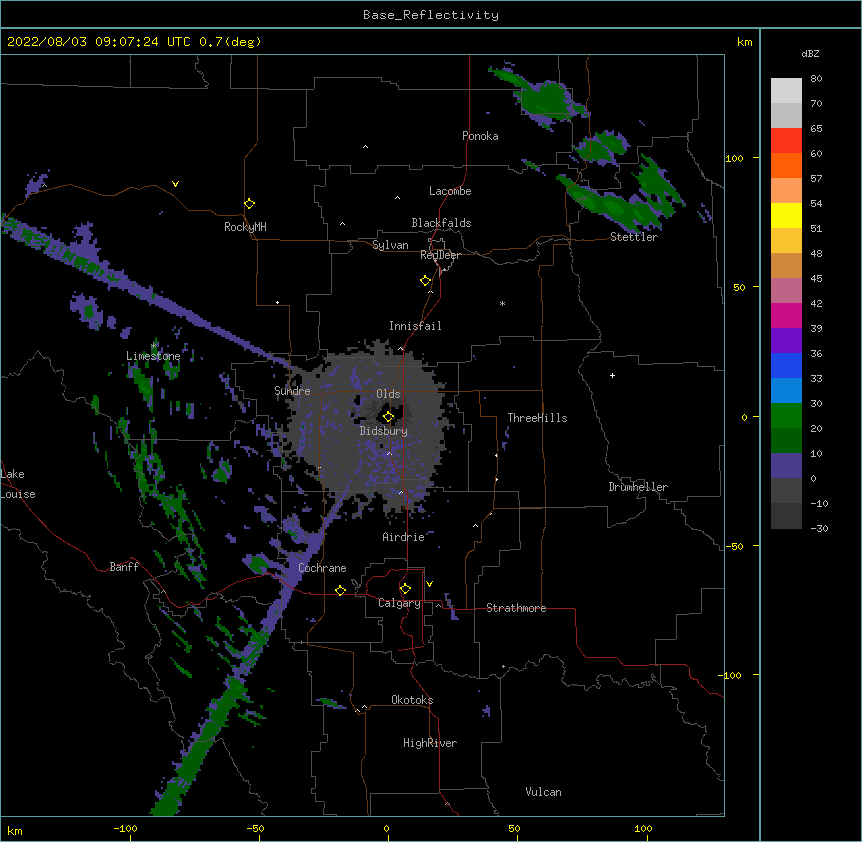This screenshot has width=862, height=842.
Task: Click the white asterisk marker east of Innisfail
Action: click(502, 303)
